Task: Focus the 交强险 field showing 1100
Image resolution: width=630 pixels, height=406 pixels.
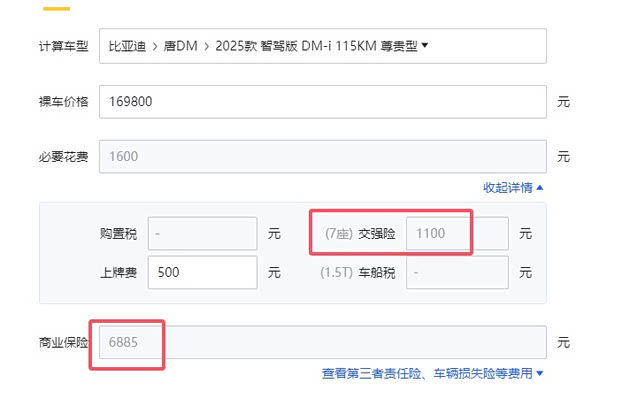Action: tap(456, 233)
